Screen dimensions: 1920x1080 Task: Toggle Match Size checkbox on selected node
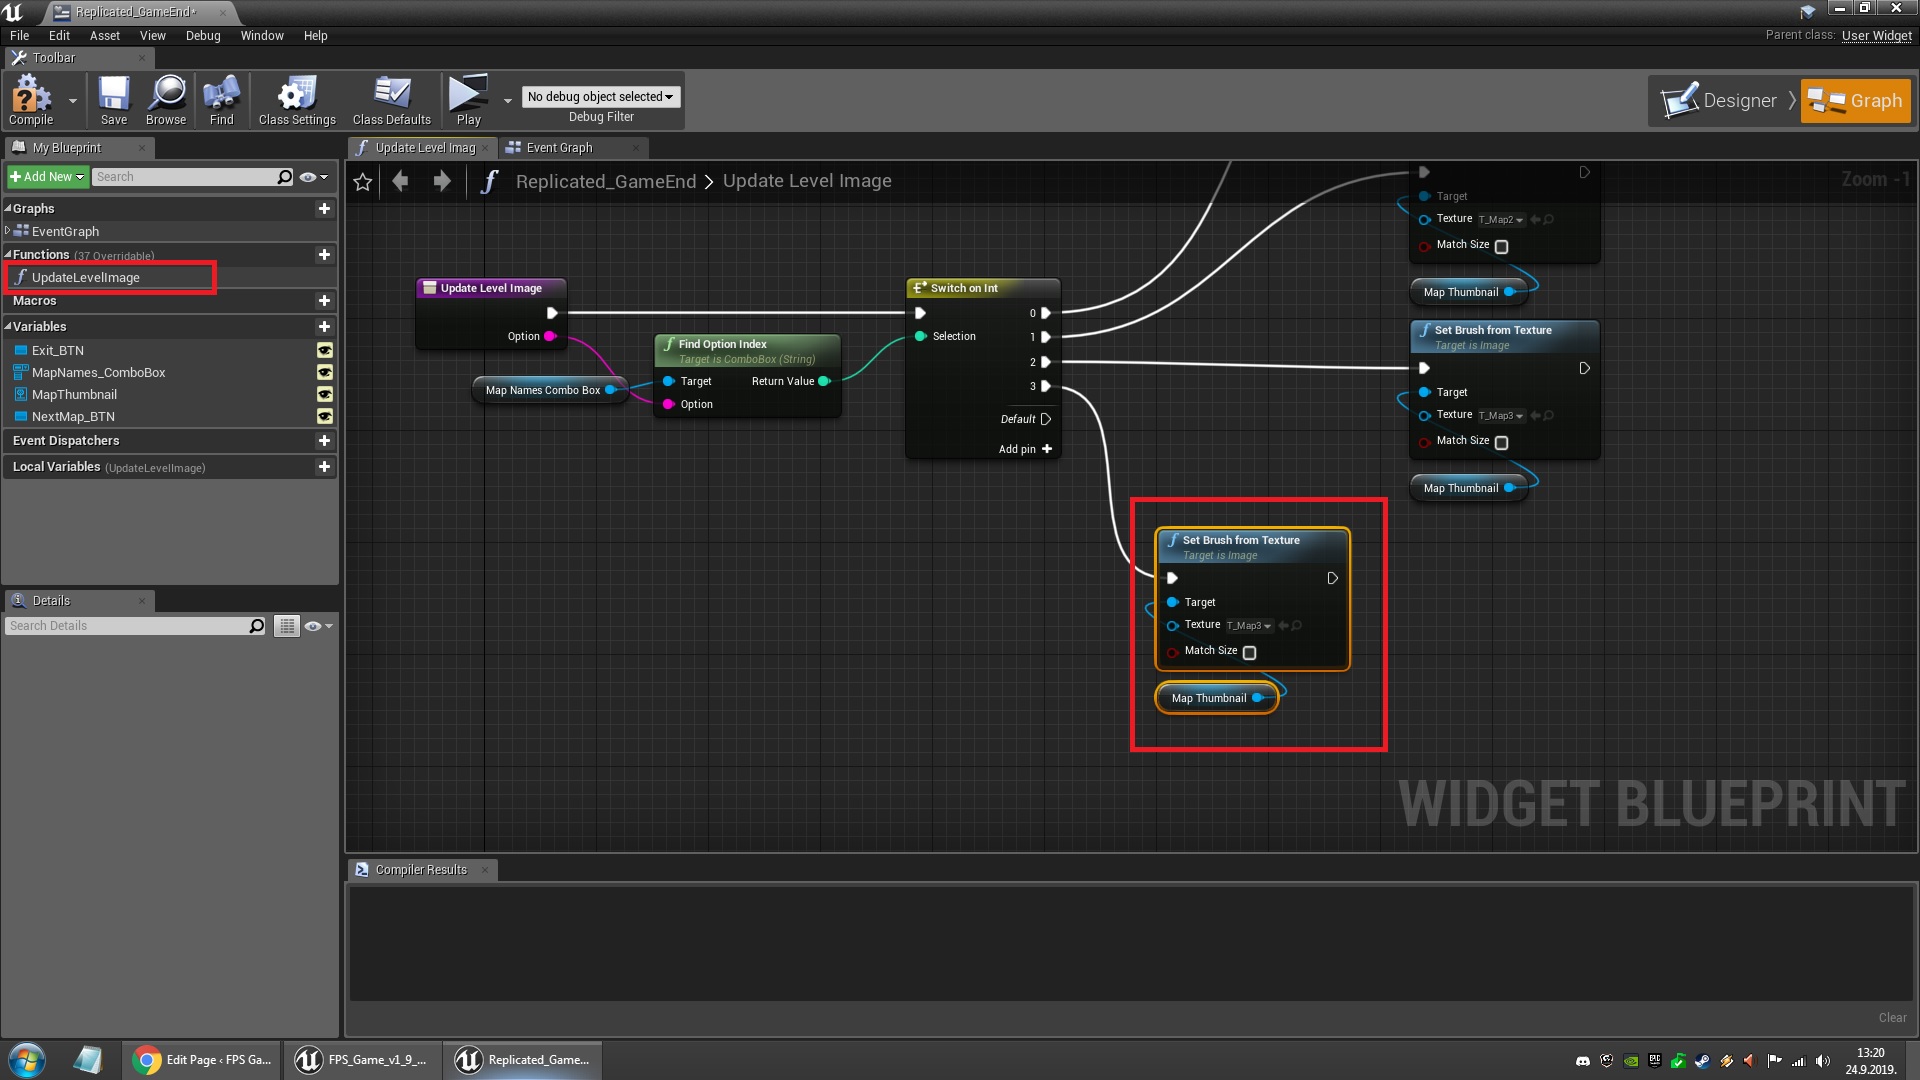coord(1249,652)
